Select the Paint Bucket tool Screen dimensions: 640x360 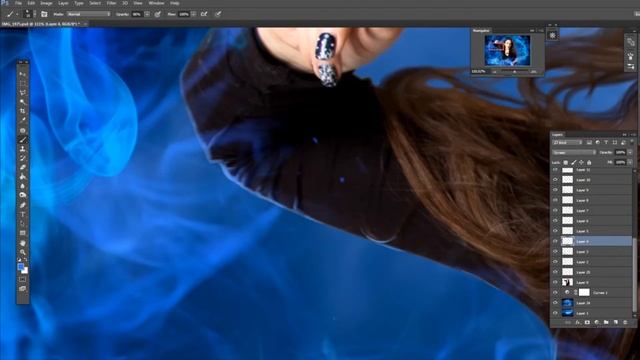(22, 177)
